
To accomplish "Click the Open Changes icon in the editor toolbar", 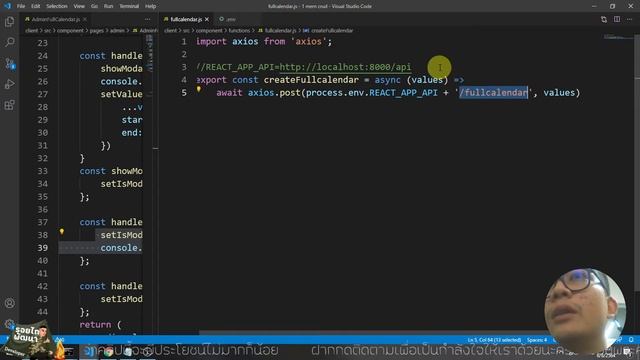I will coord(604,19).
